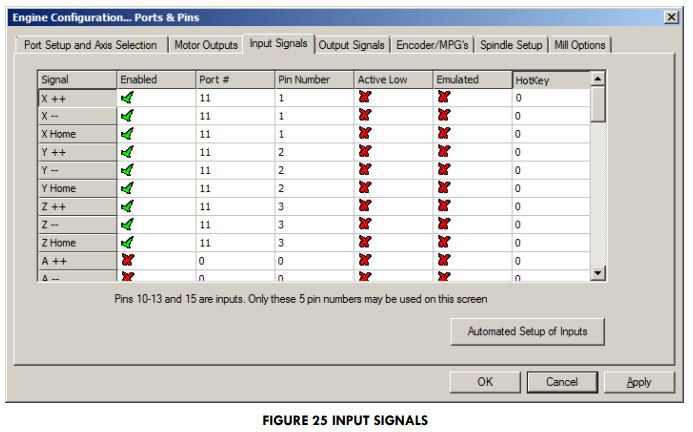Toggle Emulated icon for Y -- row

(443, 170)
